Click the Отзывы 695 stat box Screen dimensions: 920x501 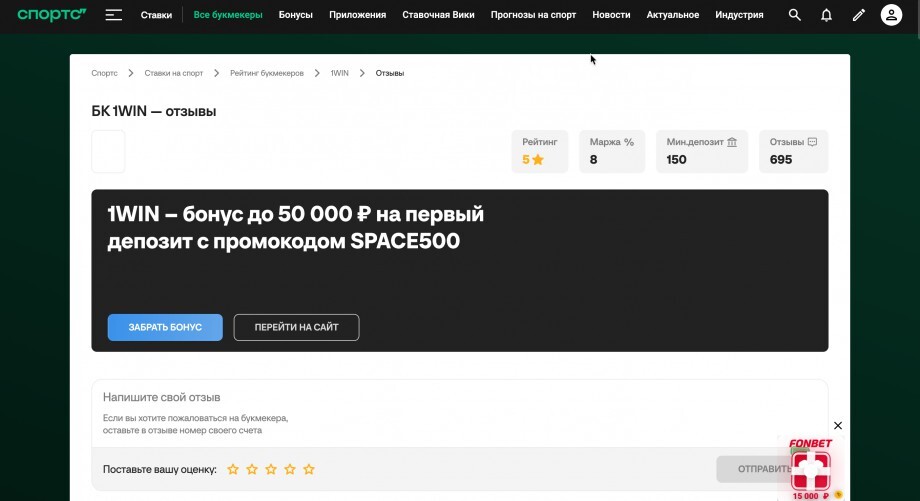coord(793,151)
